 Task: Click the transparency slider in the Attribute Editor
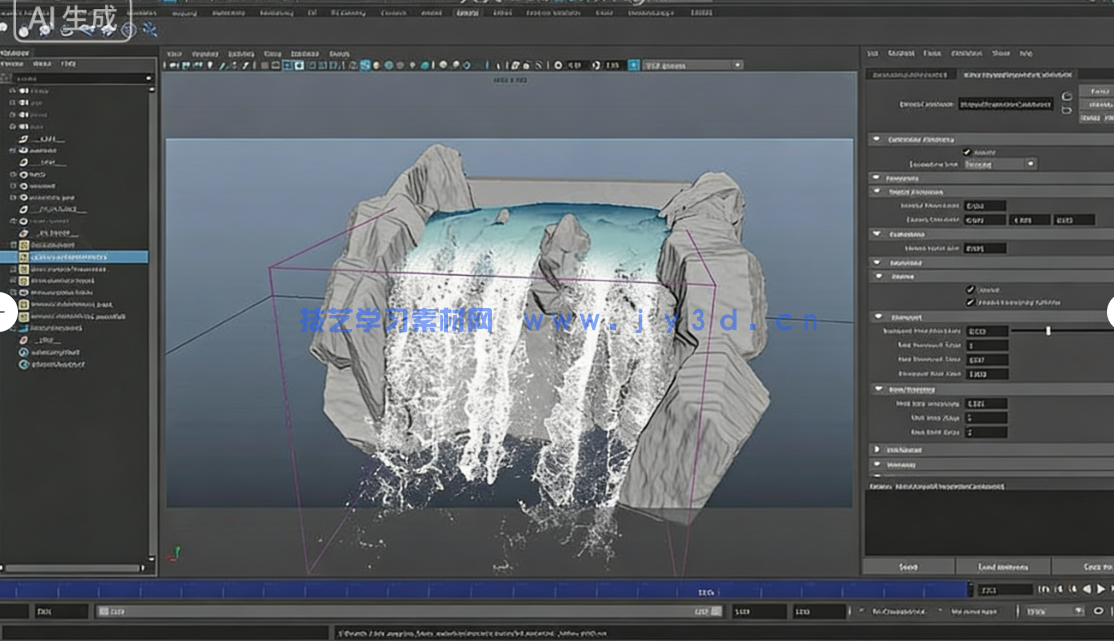coord(1047,330)
